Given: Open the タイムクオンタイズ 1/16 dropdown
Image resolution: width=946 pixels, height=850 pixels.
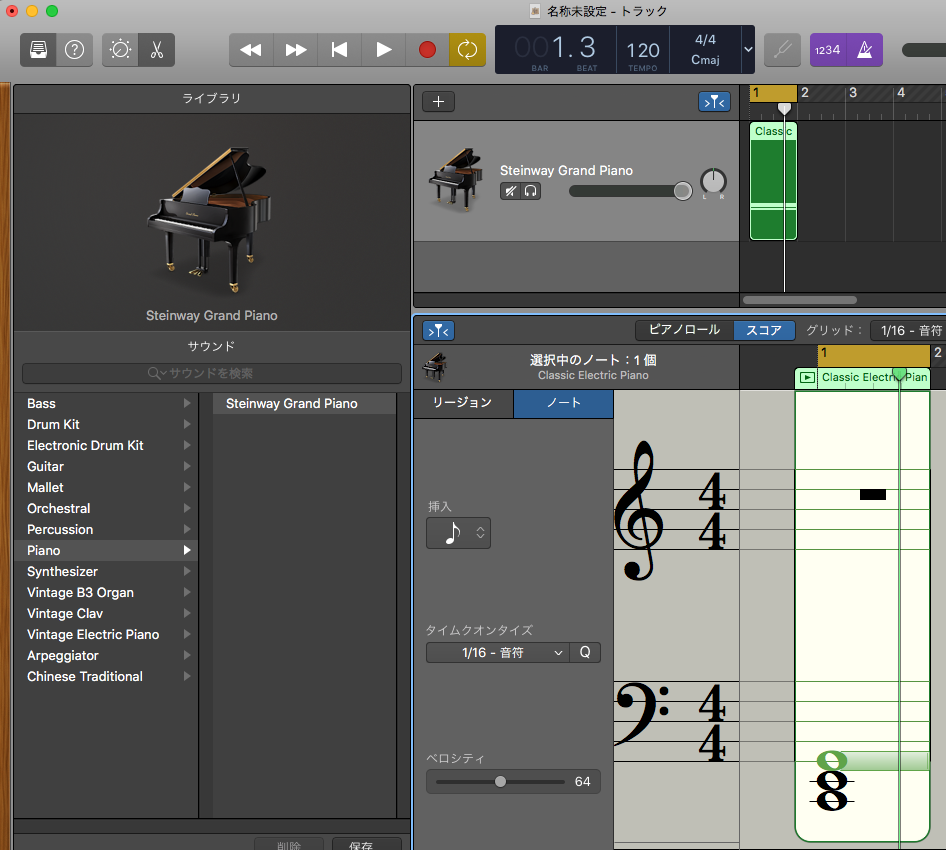Looking at the screenshot, I should pyautogui.click(x=498, y=652).
